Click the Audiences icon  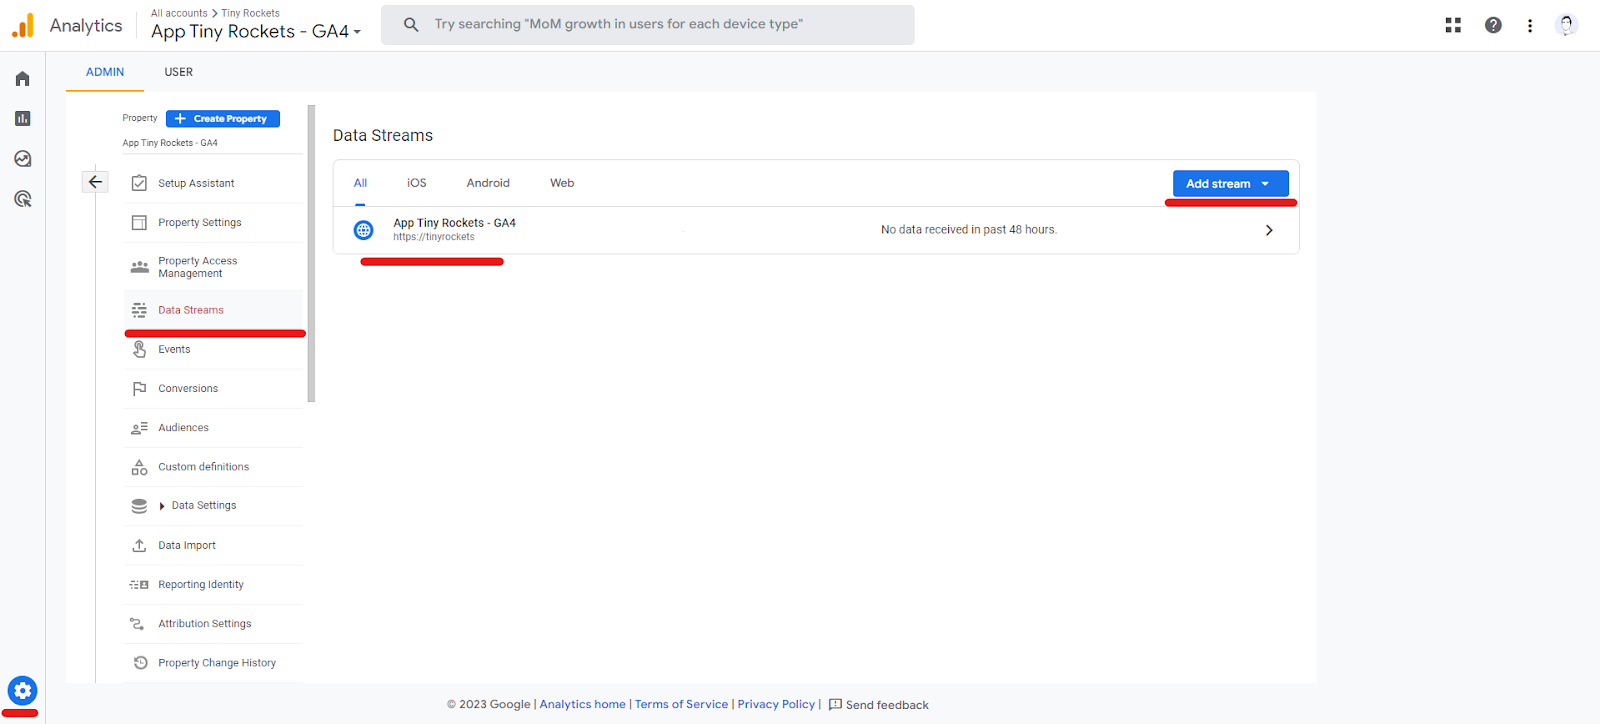139,428
